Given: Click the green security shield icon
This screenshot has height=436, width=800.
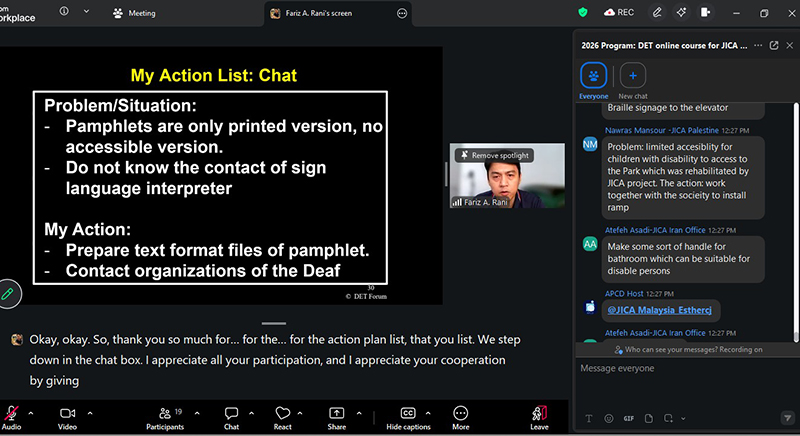Looking at the screenshot, I should (x=583, y=12).
